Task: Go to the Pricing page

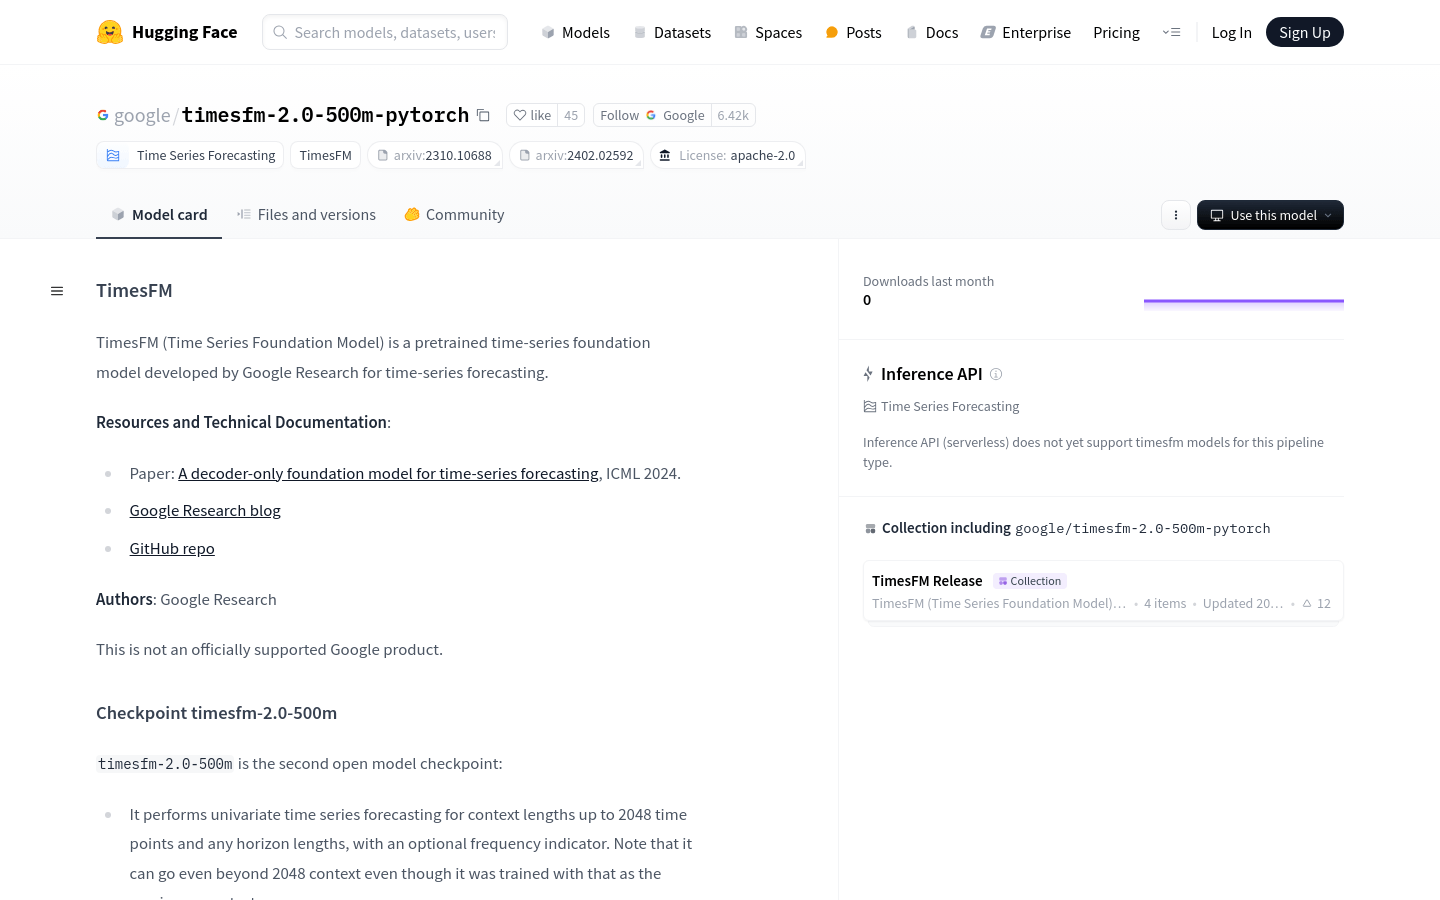Action: 1116,32
